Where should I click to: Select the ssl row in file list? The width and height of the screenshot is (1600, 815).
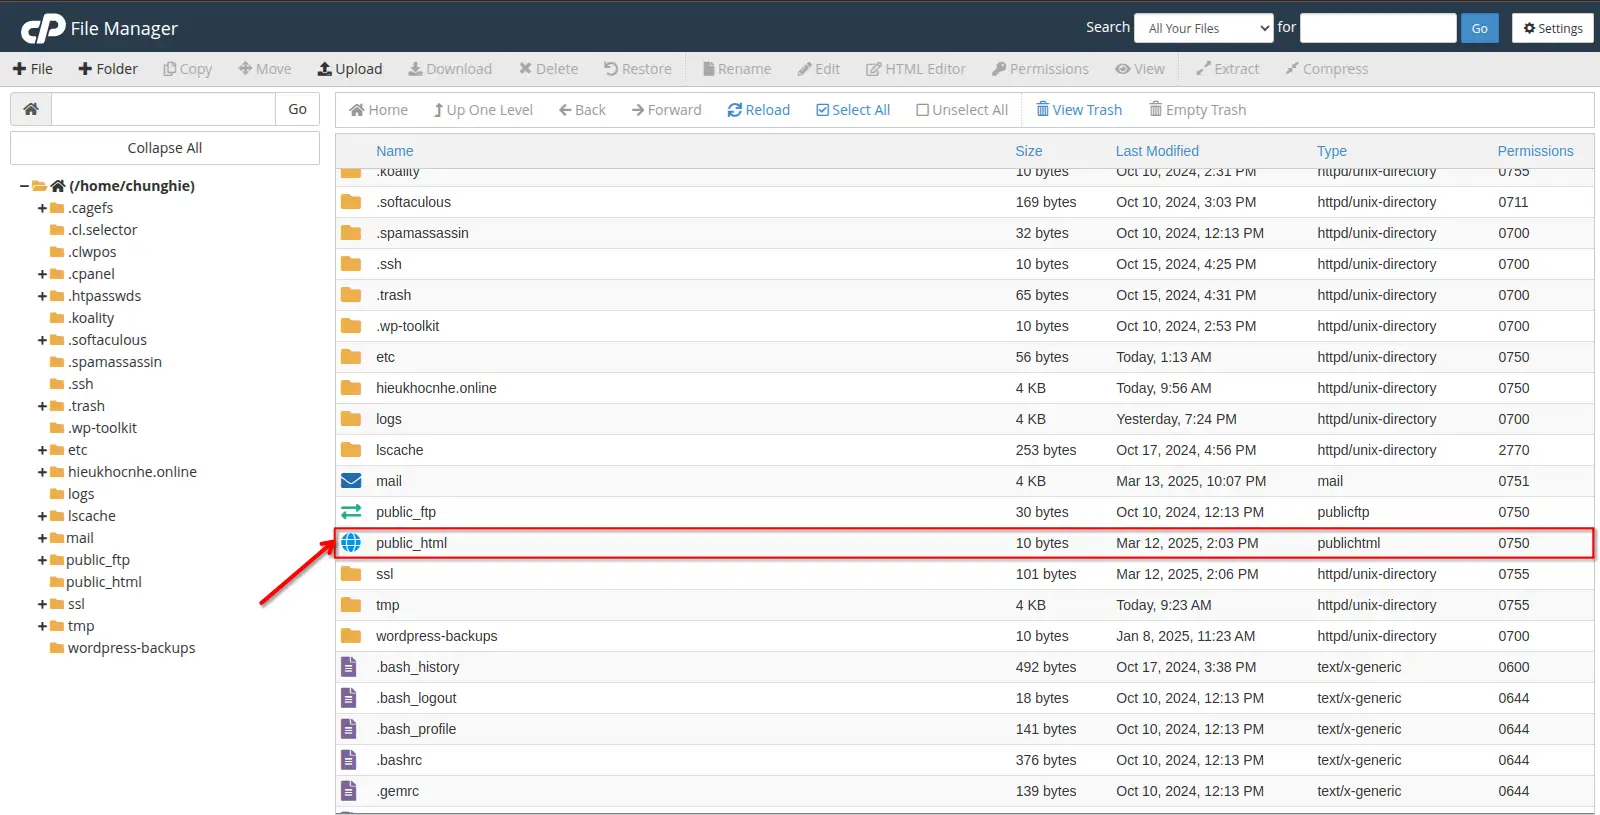tap(964, 574)
